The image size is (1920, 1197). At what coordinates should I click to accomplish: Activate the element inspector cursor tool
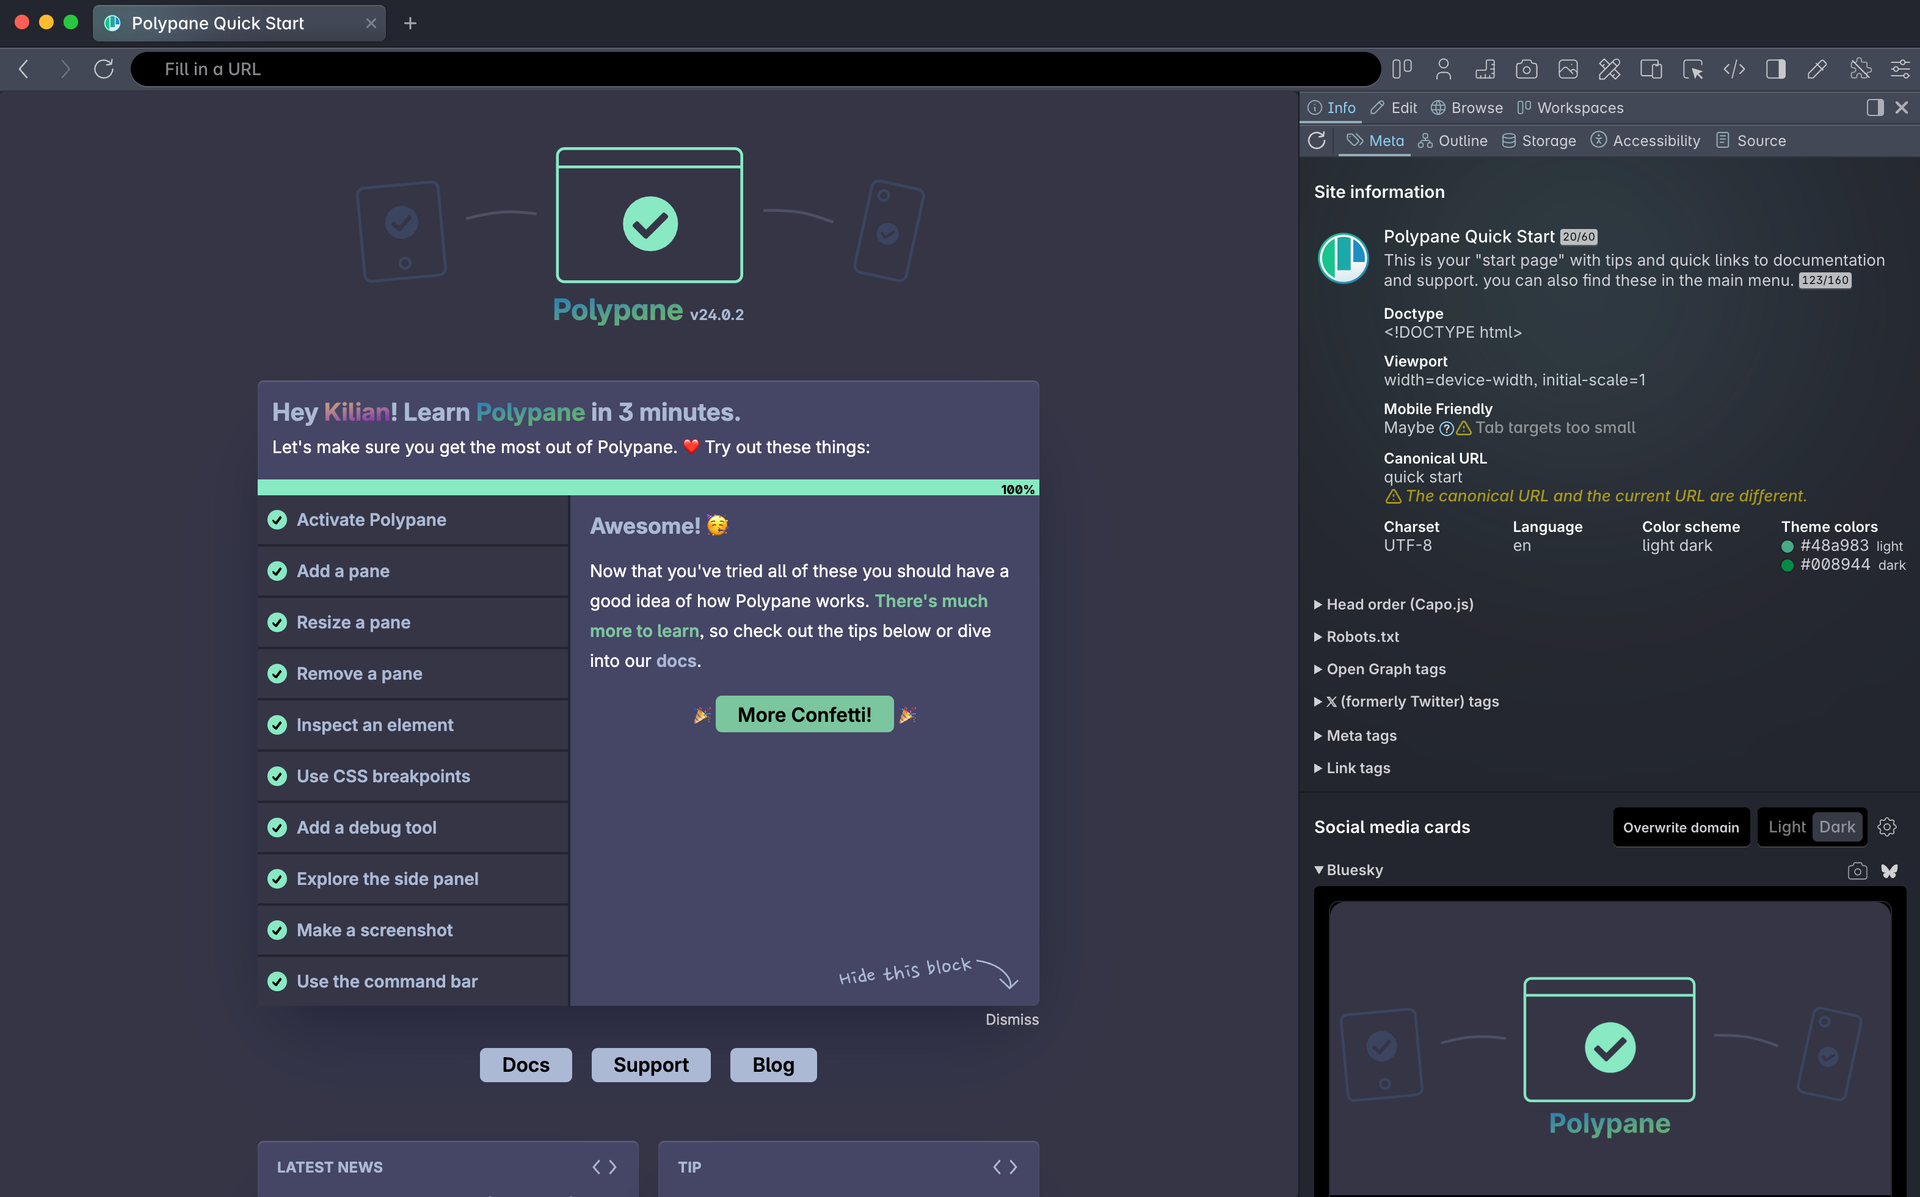click(1693, 69)
